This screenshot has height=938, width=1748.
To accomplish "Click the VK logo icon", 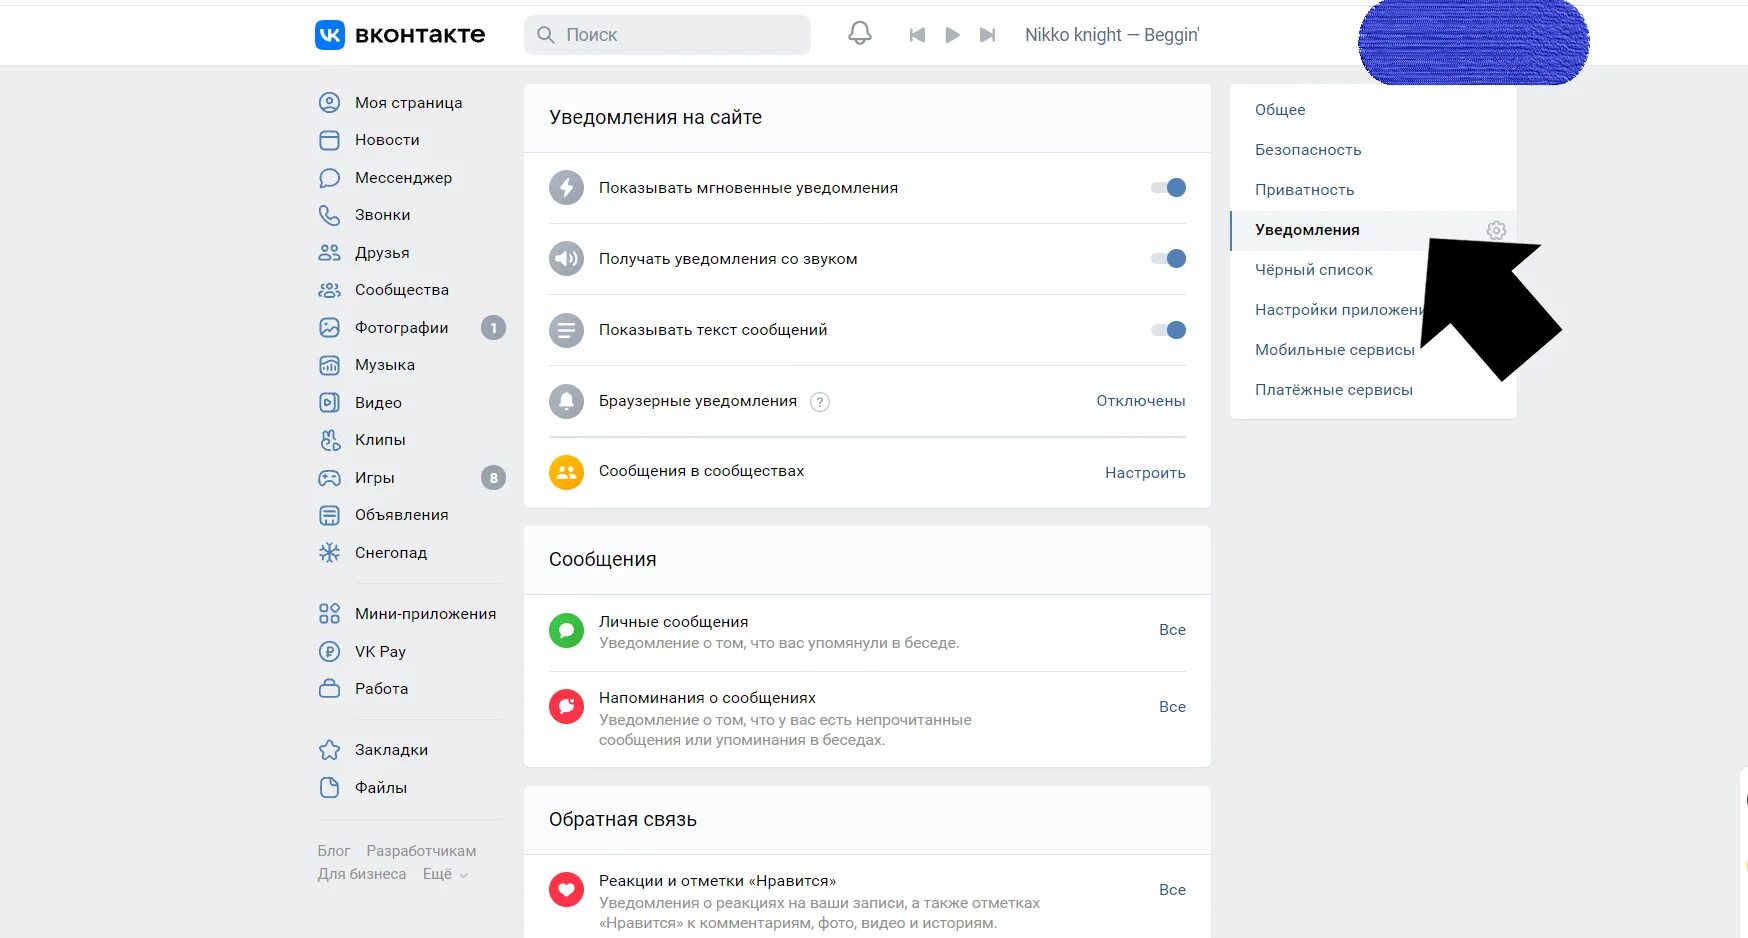I will [x=330, y=35].
